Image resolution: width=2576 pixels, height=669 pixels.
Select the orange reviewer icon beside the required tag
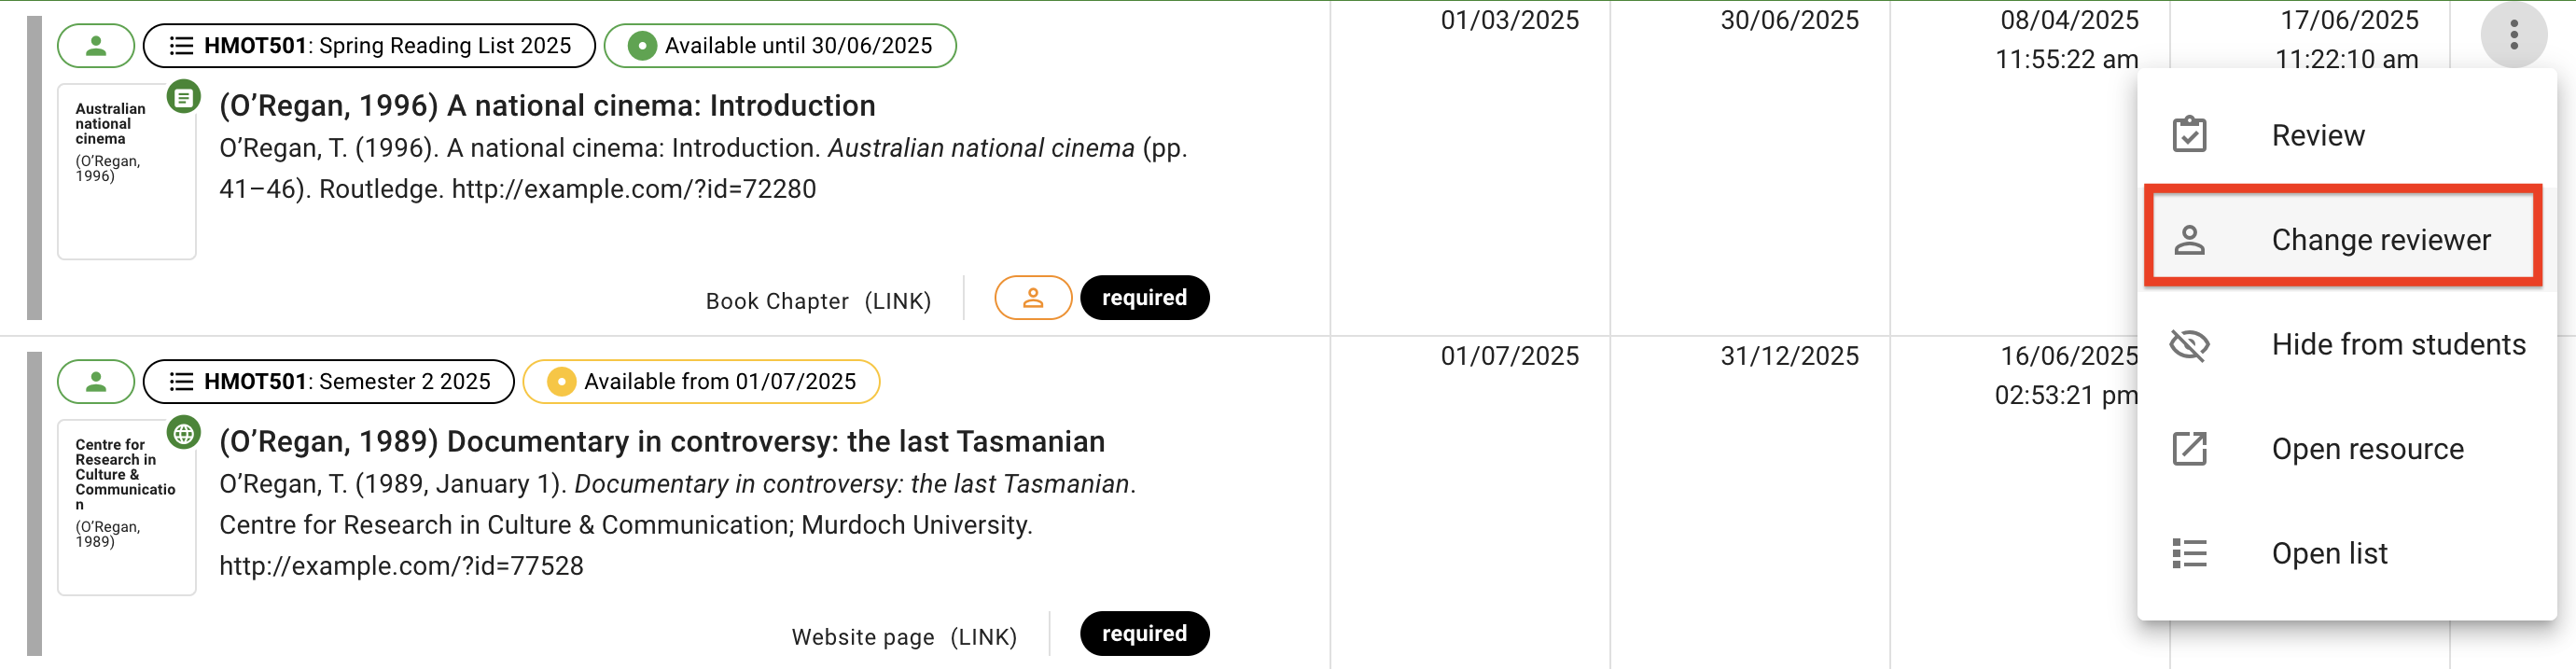coord(1033,297)
